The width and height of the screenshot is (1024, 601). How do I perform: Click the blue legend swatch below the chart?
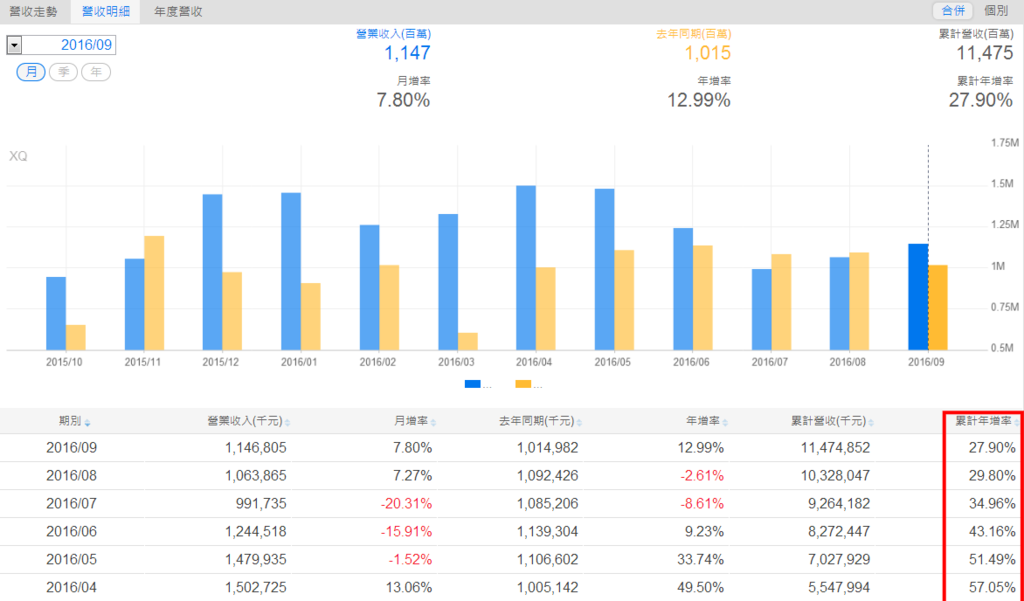coord(472,384)
